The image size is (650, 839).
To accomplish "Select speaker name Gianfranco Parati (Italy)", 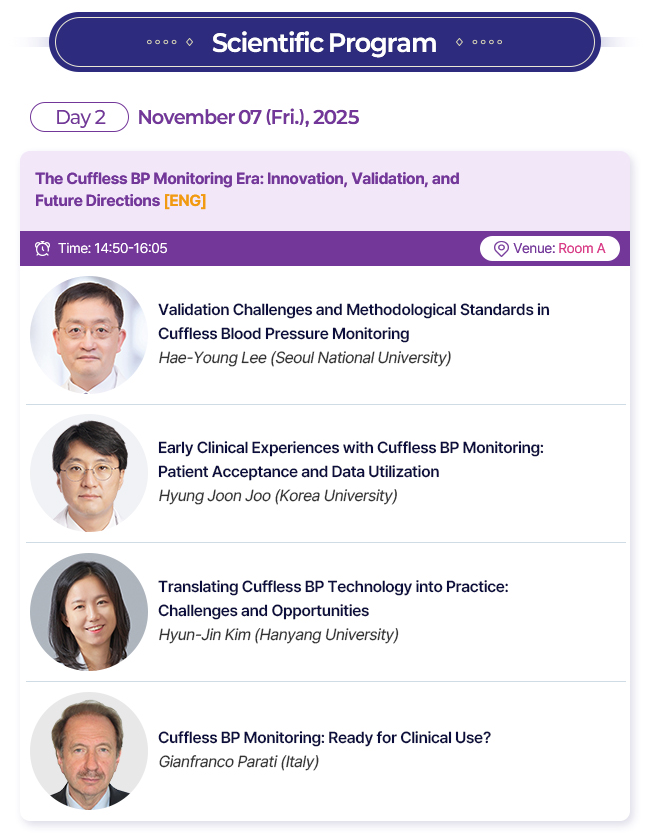I will pos(238,762).
